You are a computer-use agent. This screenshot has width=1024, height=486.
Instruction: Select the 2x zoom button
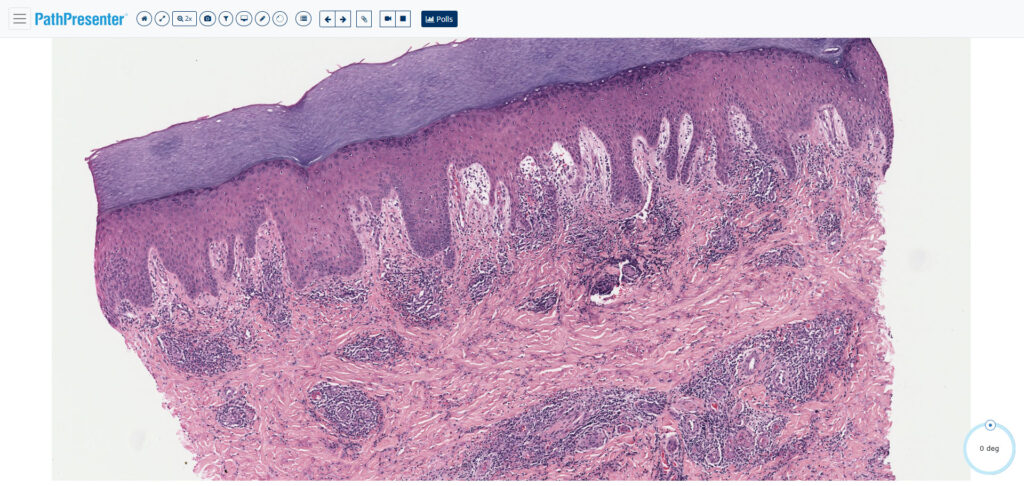(184, 19)
